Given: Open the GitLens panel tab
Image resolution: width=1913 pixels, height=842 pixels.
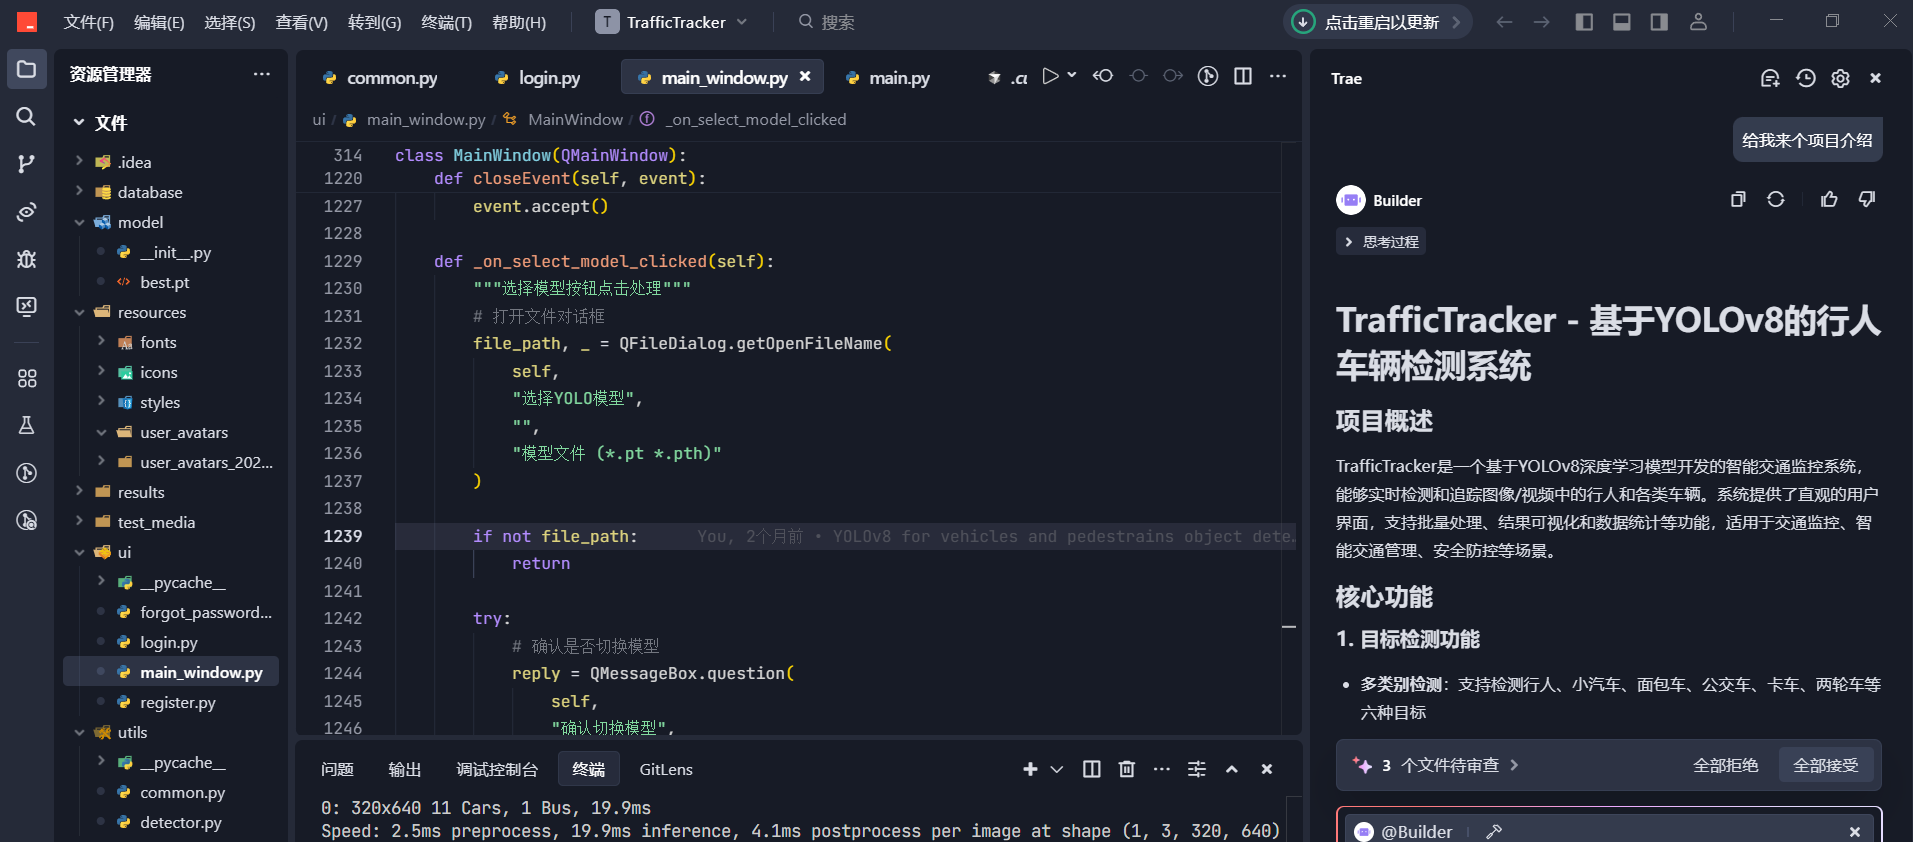Looking at the screenshot, I should [x=666, y=769].
